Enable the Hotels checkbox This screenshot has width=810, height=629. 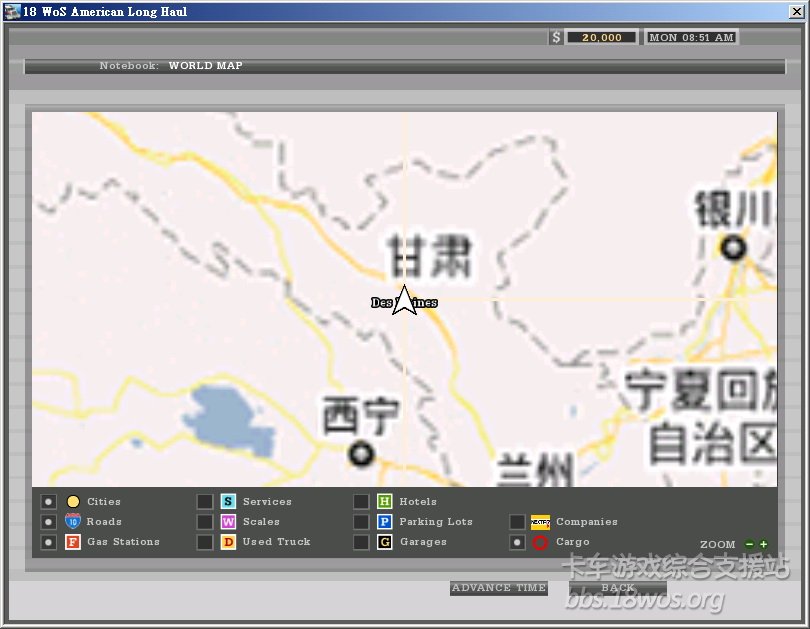(x=361, y=501)
